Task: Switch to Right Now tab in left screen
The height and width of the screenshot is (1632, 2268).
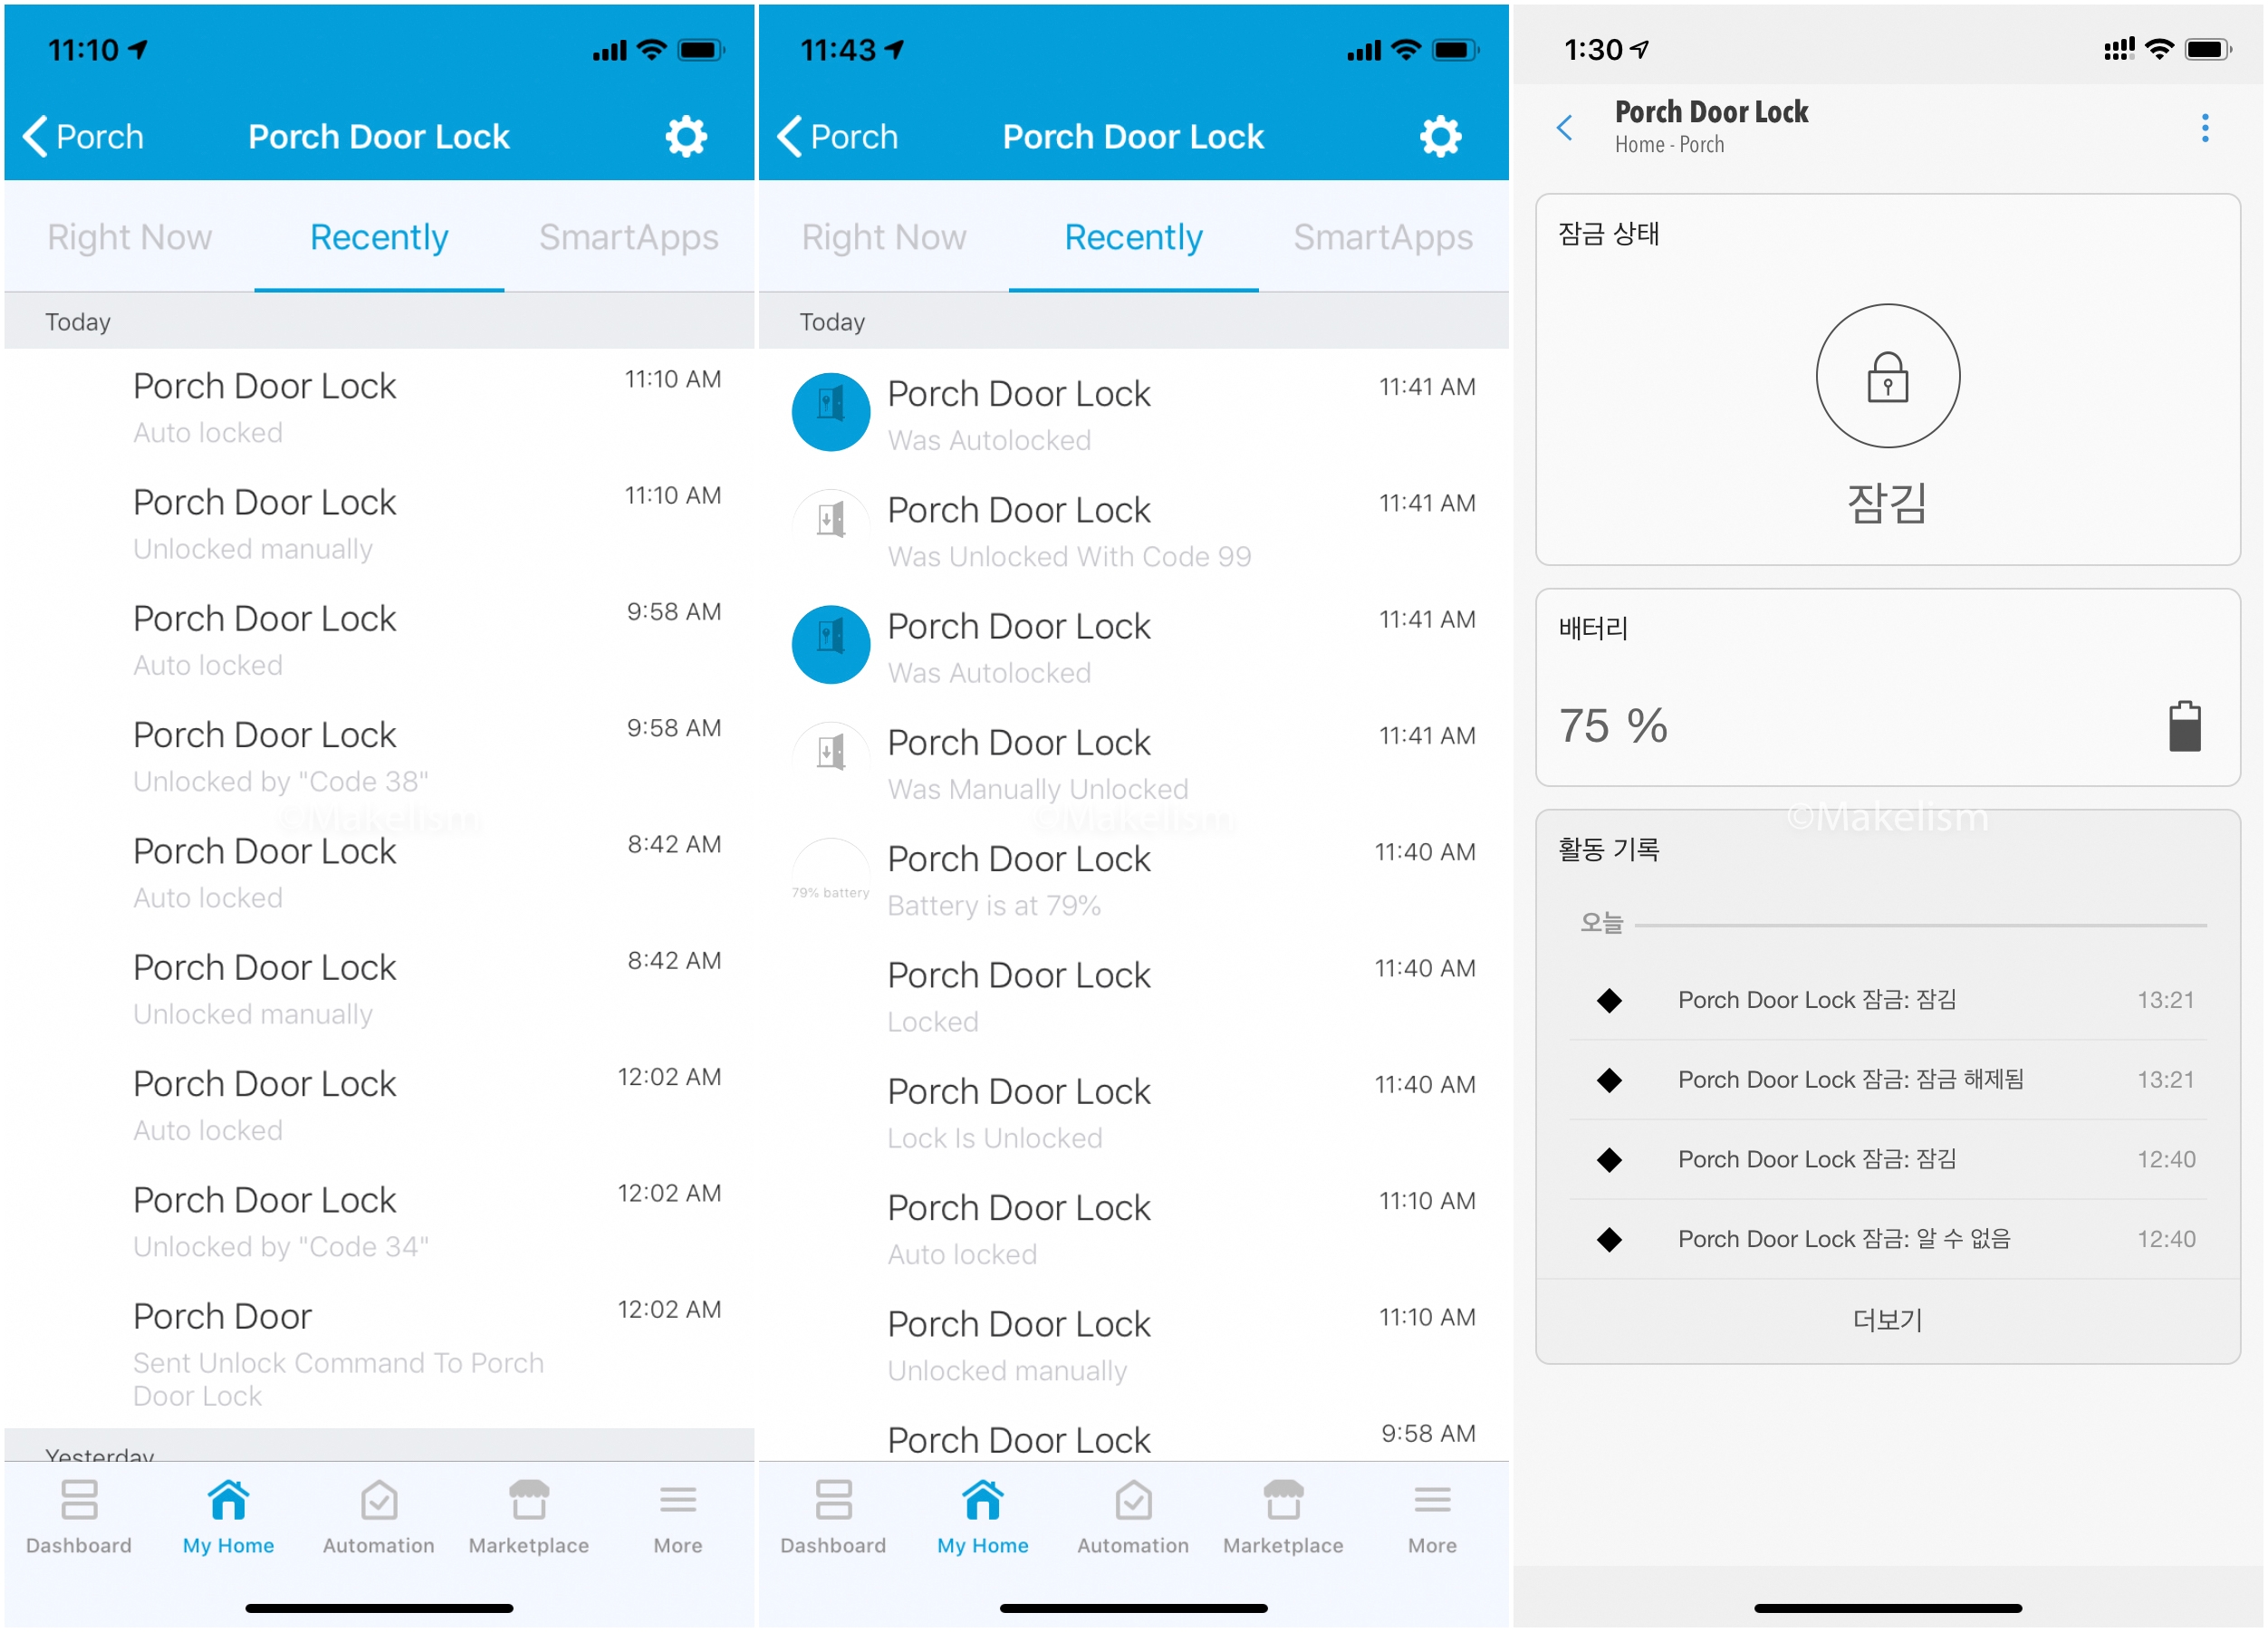Action: (129, 237)
